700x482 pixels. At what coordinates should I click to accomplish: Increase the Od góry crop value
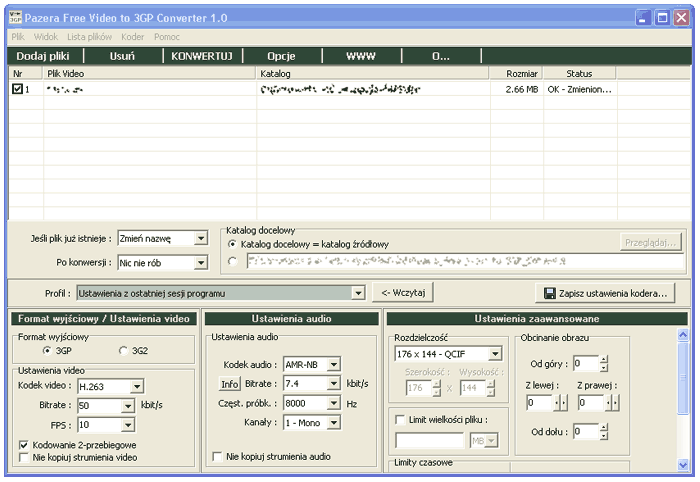[604, 359]
